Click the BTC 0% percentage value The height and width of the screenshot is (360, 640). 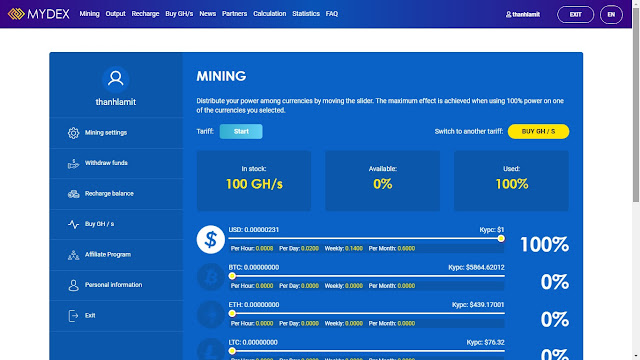[x=555, y=282]
